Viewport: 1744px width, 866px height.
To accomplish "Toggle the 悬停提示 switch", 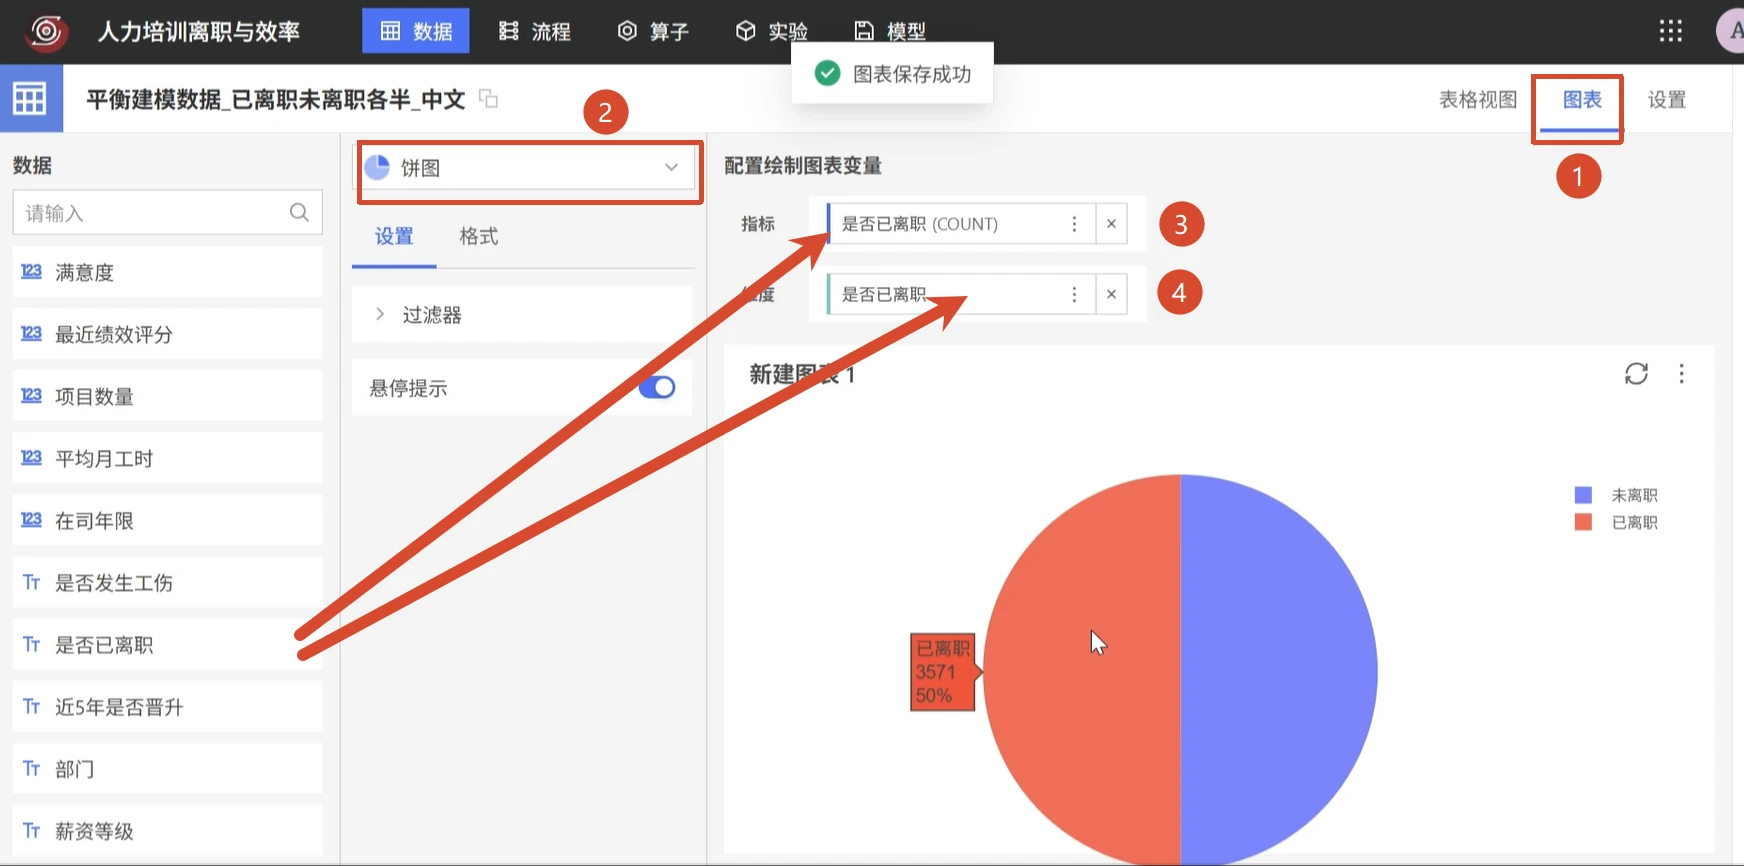I will click(x=657, y=387).
